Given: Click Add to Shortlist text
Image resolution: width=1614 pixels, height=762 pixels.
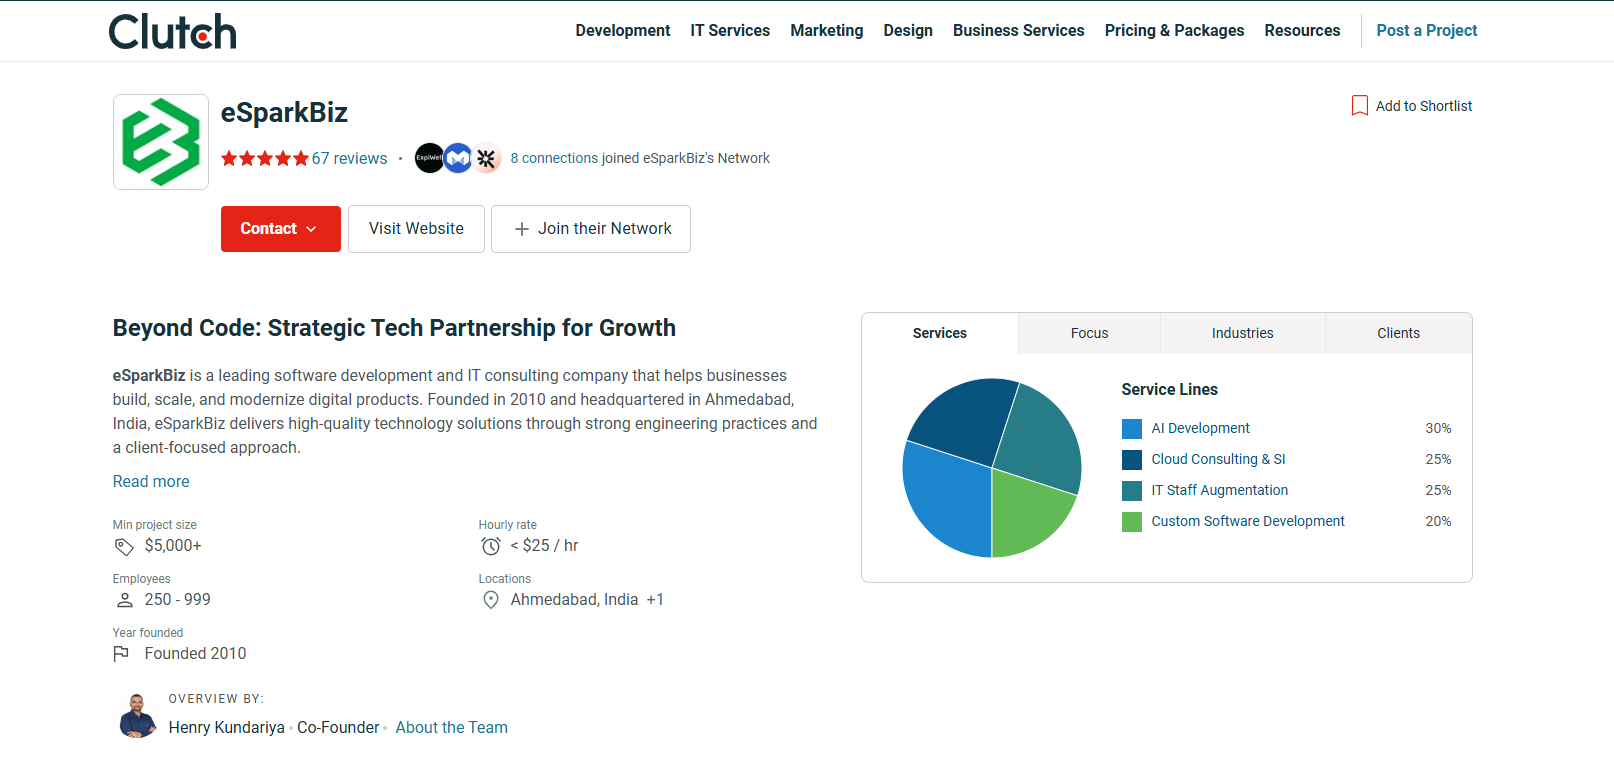Looking at the screenshot, I should (1424, 106).
